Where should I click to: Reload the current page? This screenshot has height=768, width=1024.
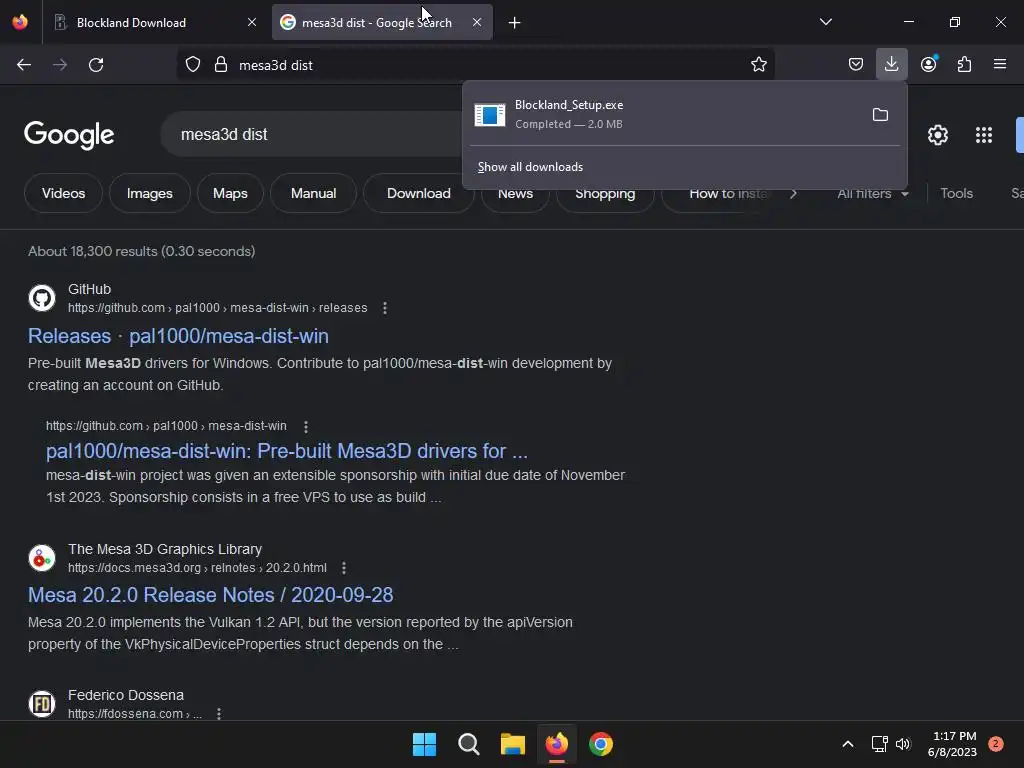[96, 65]
